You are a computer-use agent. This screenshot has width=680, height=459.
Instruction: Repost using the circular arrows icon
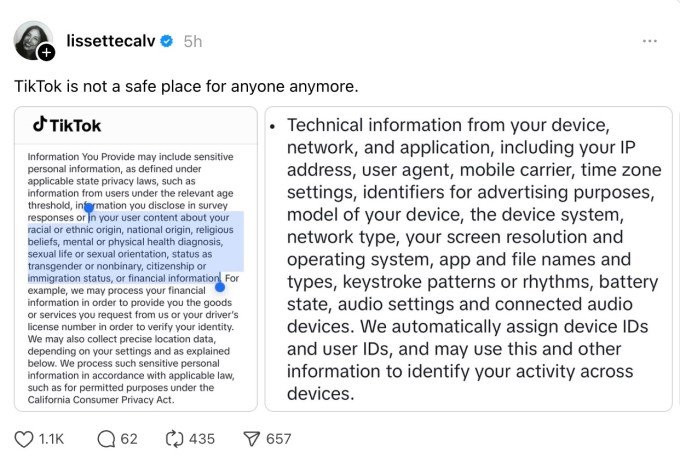[x=174, y=438]
